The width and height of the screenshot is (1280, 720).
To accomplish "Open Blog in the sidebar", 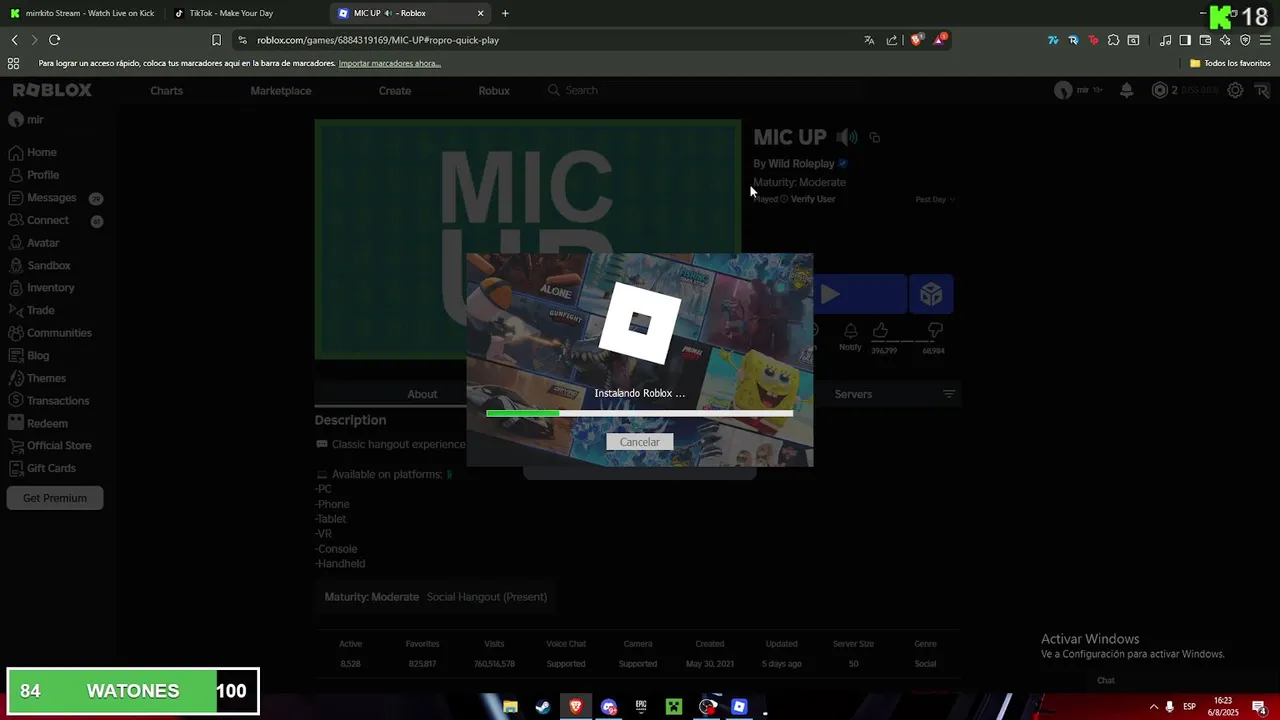I will 29,355.
